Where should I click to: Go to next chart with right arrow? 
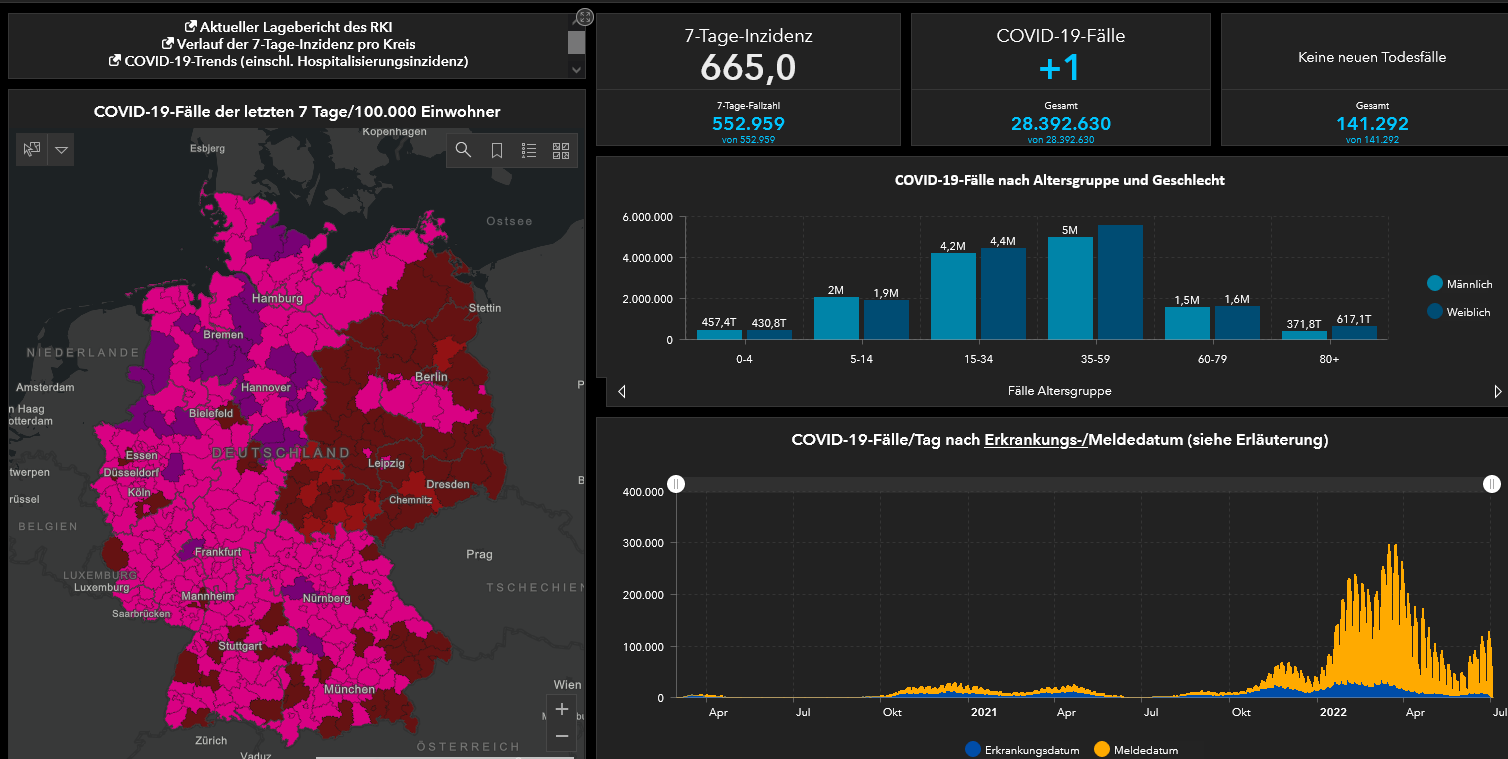coord(1497,392)
